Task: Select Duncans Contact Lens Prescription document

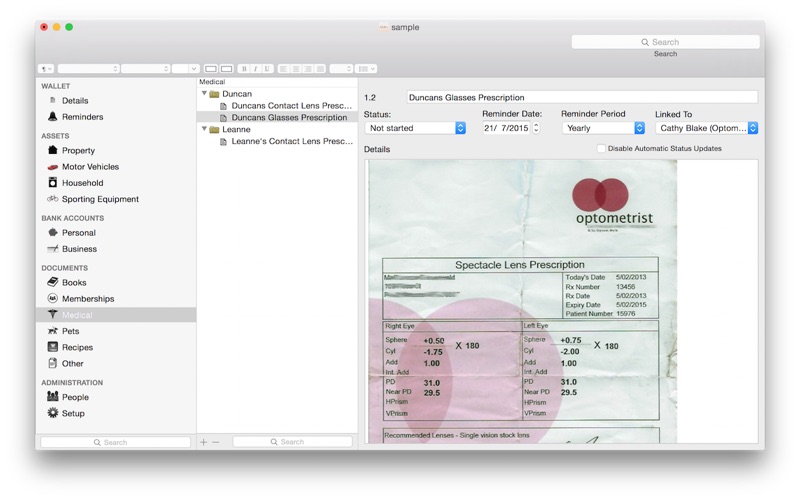Action: (x=291, y=106)
